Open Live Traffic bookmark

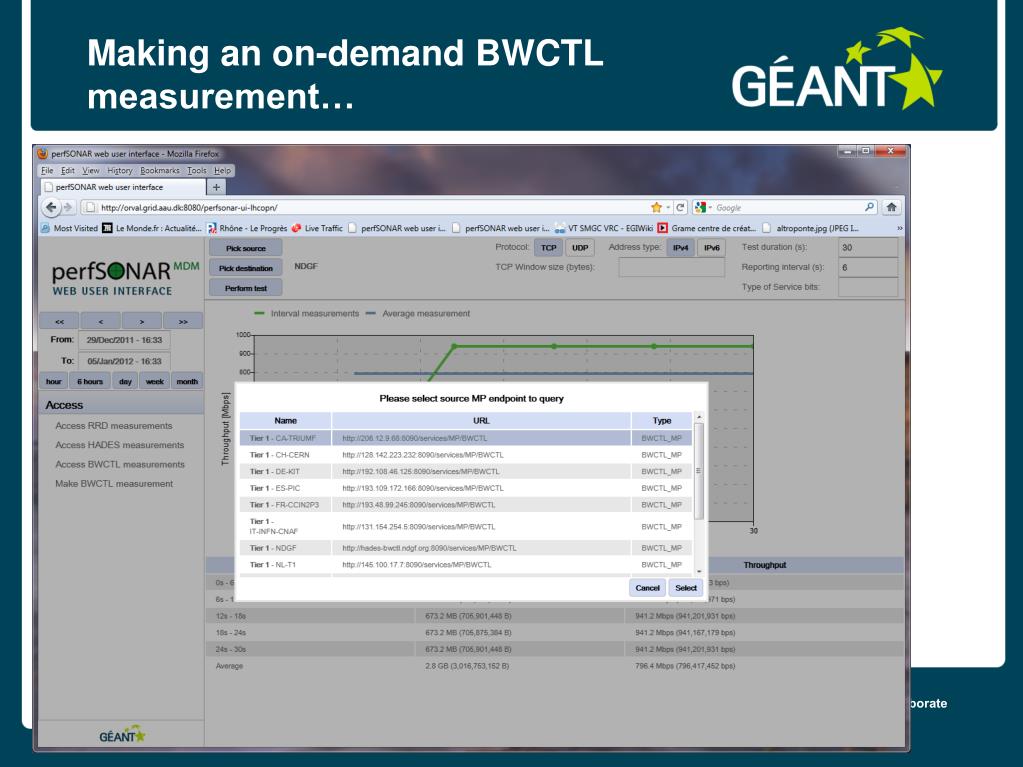tap(317, 228)
